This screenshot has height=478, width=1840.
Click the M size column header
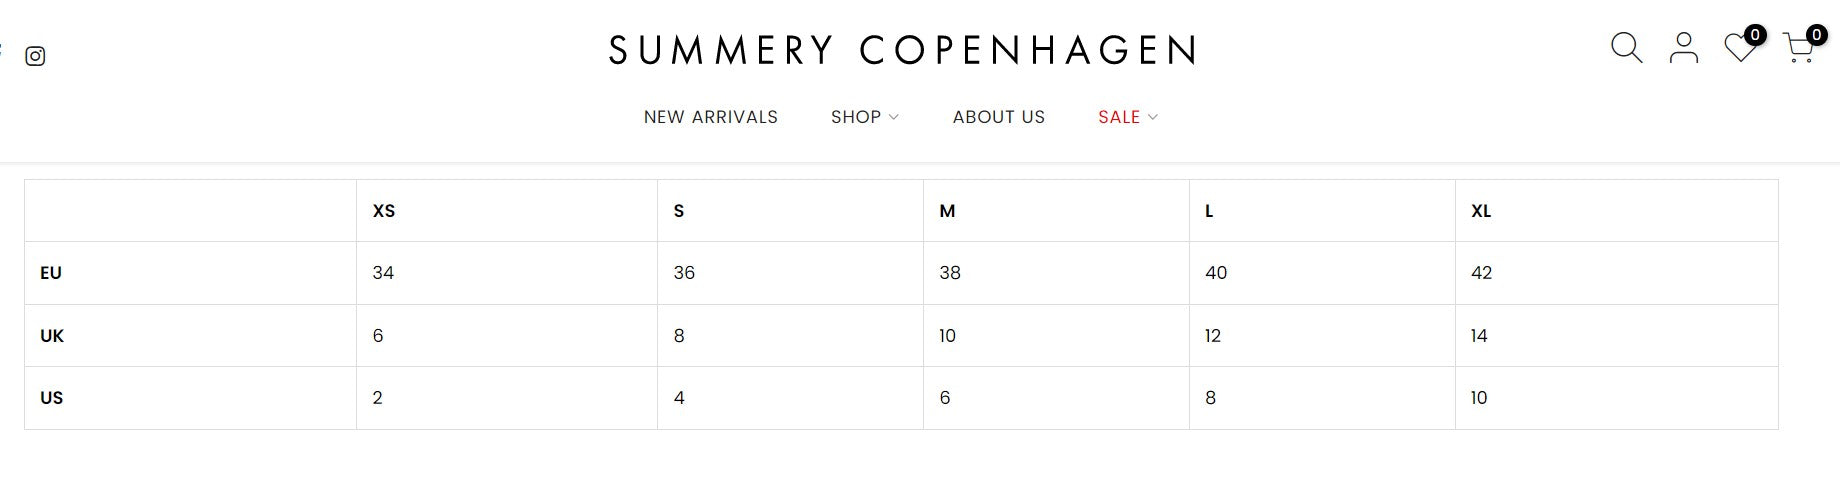(x=947, y=211)
